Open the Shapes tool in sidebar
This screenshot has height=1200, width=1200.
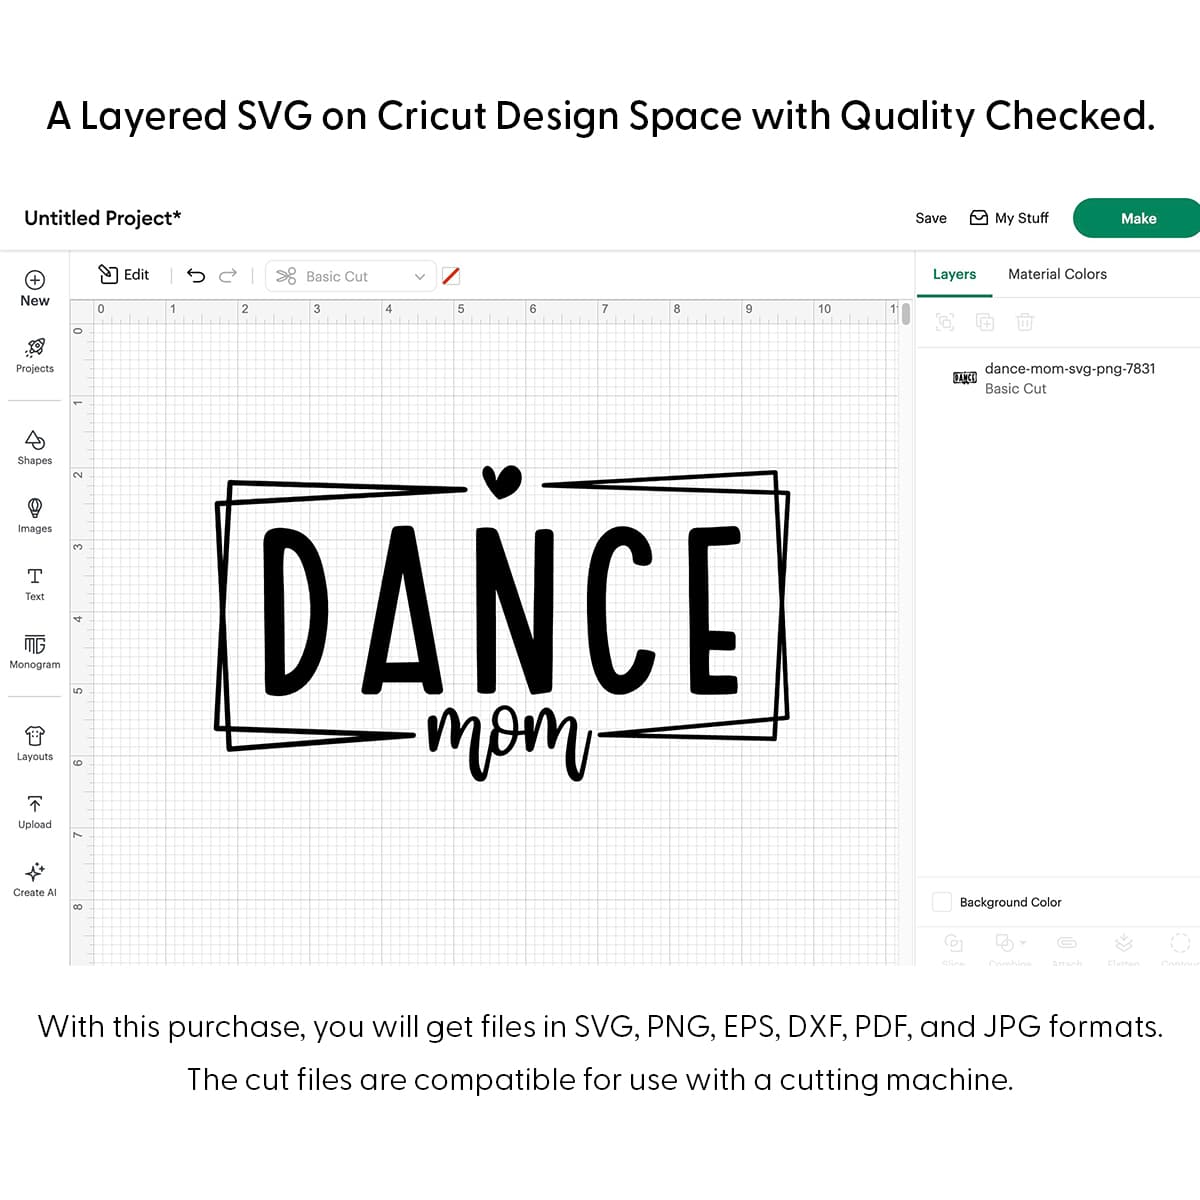coord(35,446)
